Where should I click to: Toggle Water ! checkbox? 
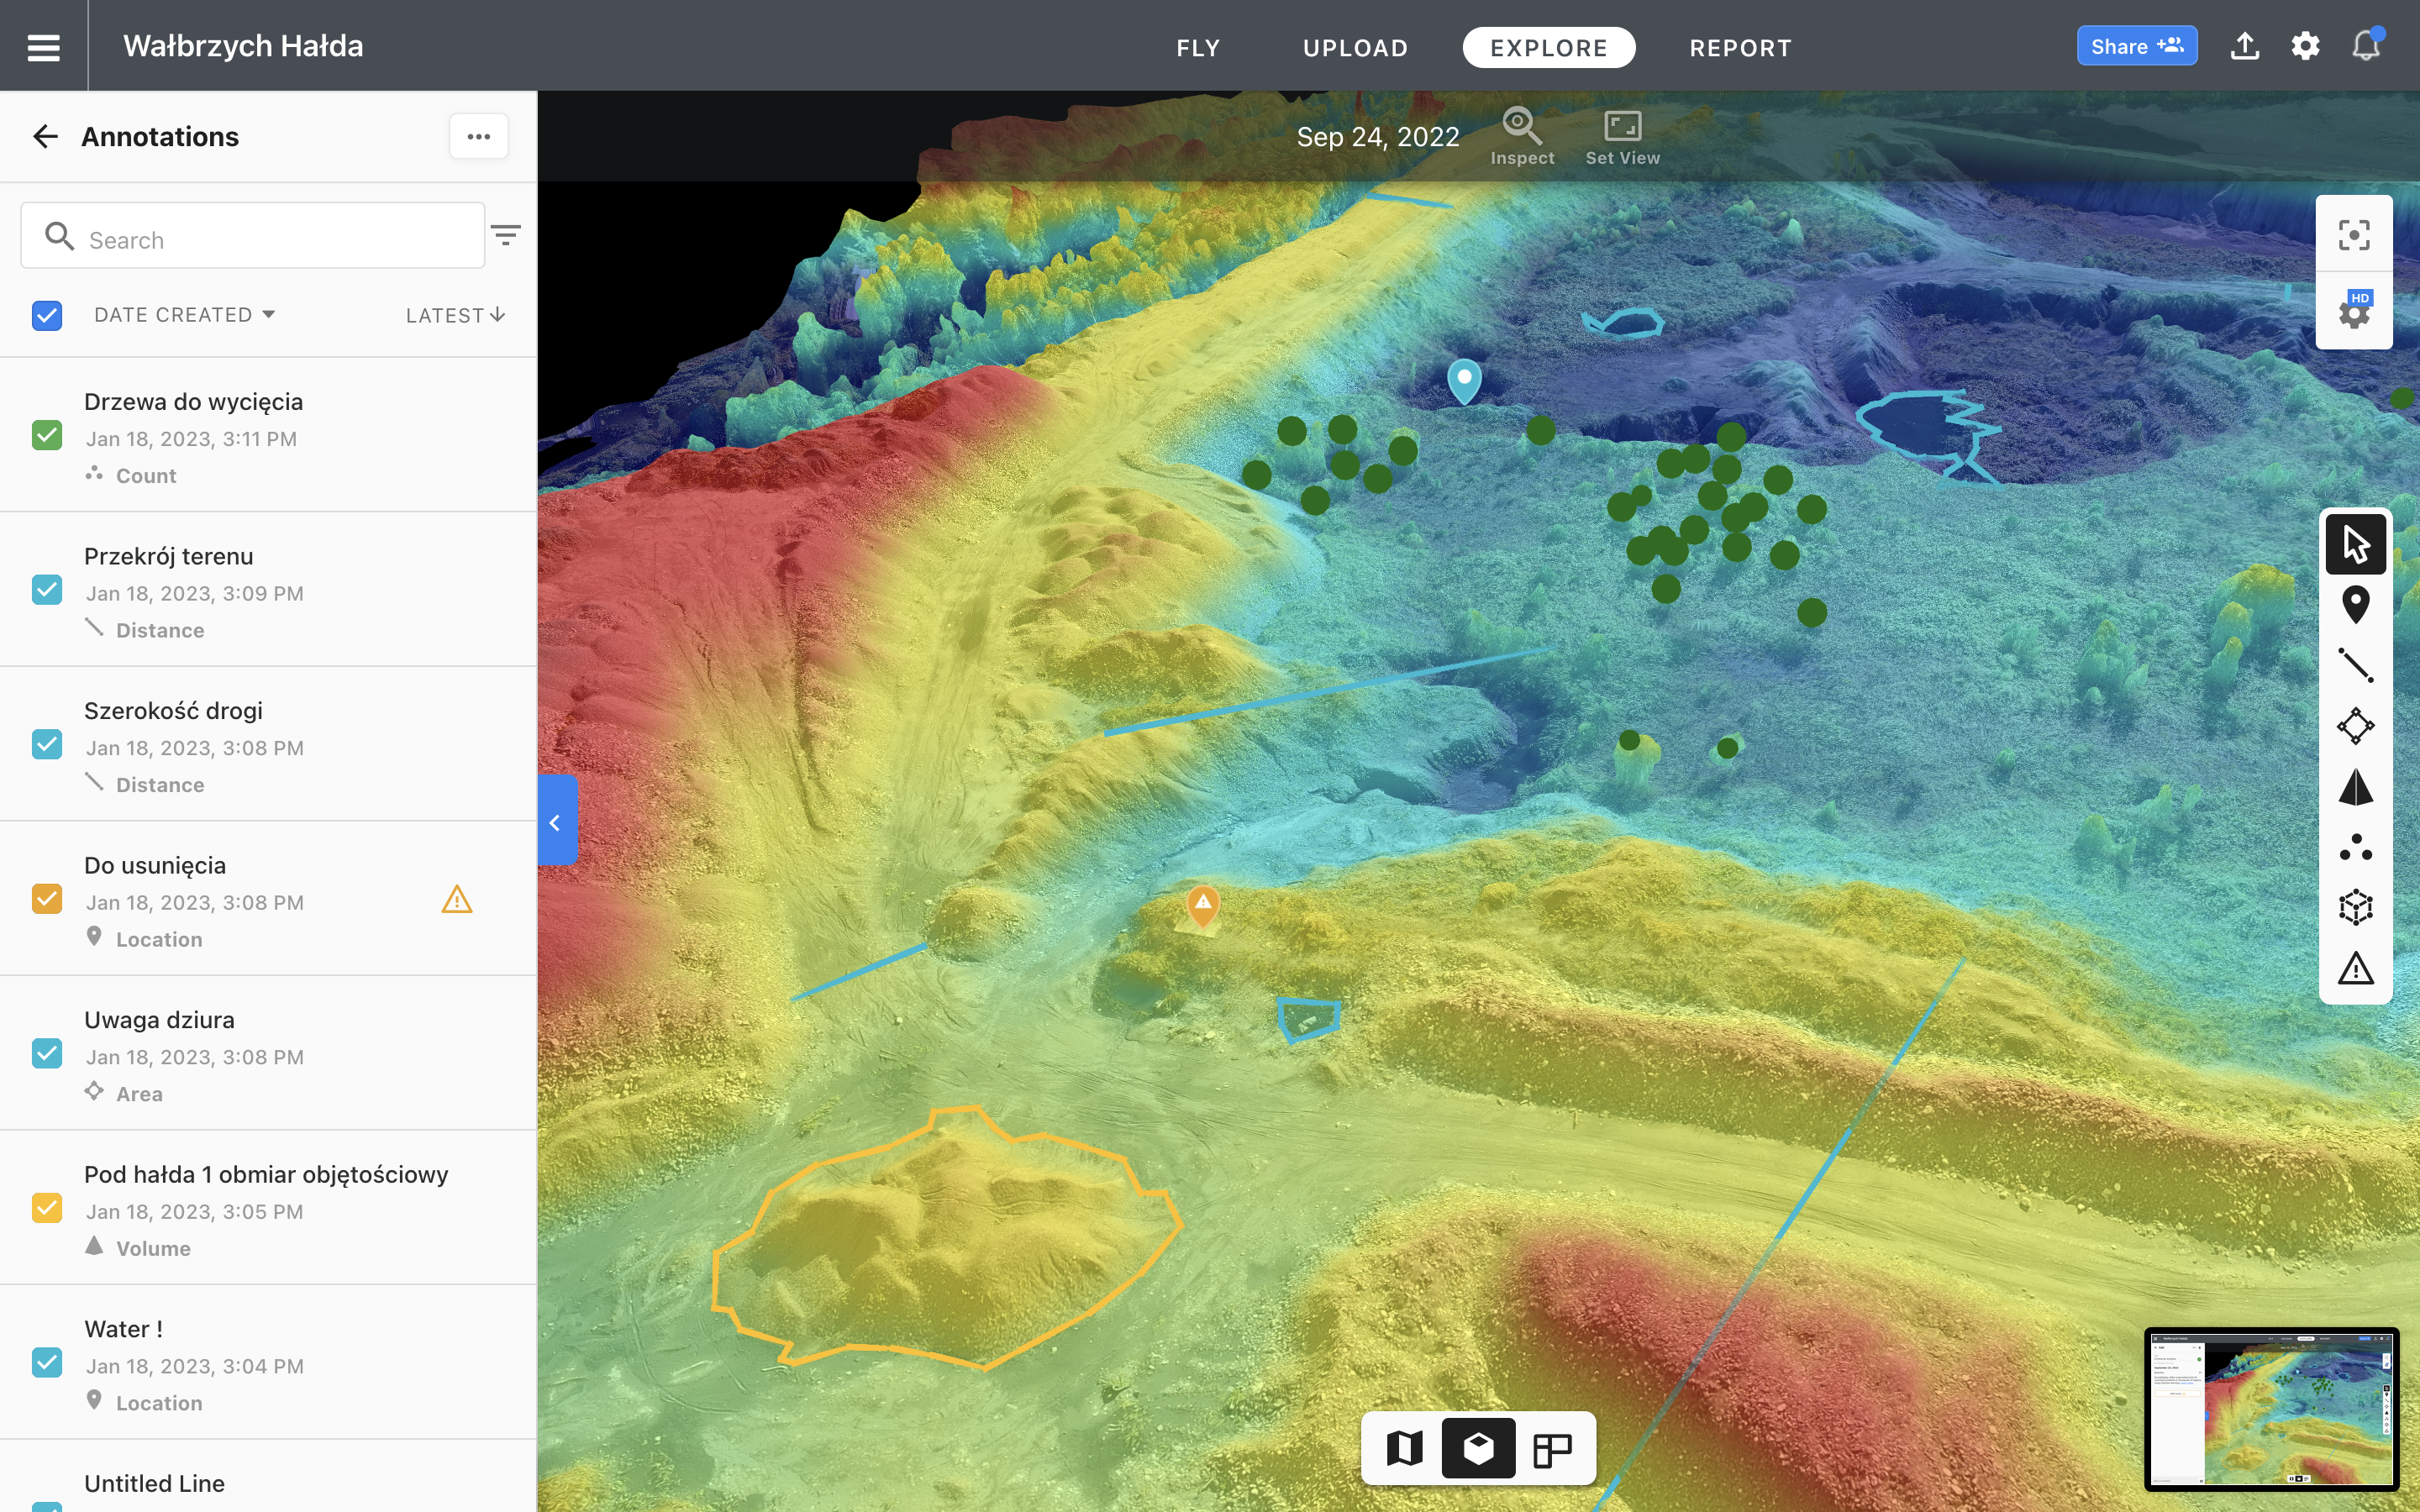(47, 1363)
